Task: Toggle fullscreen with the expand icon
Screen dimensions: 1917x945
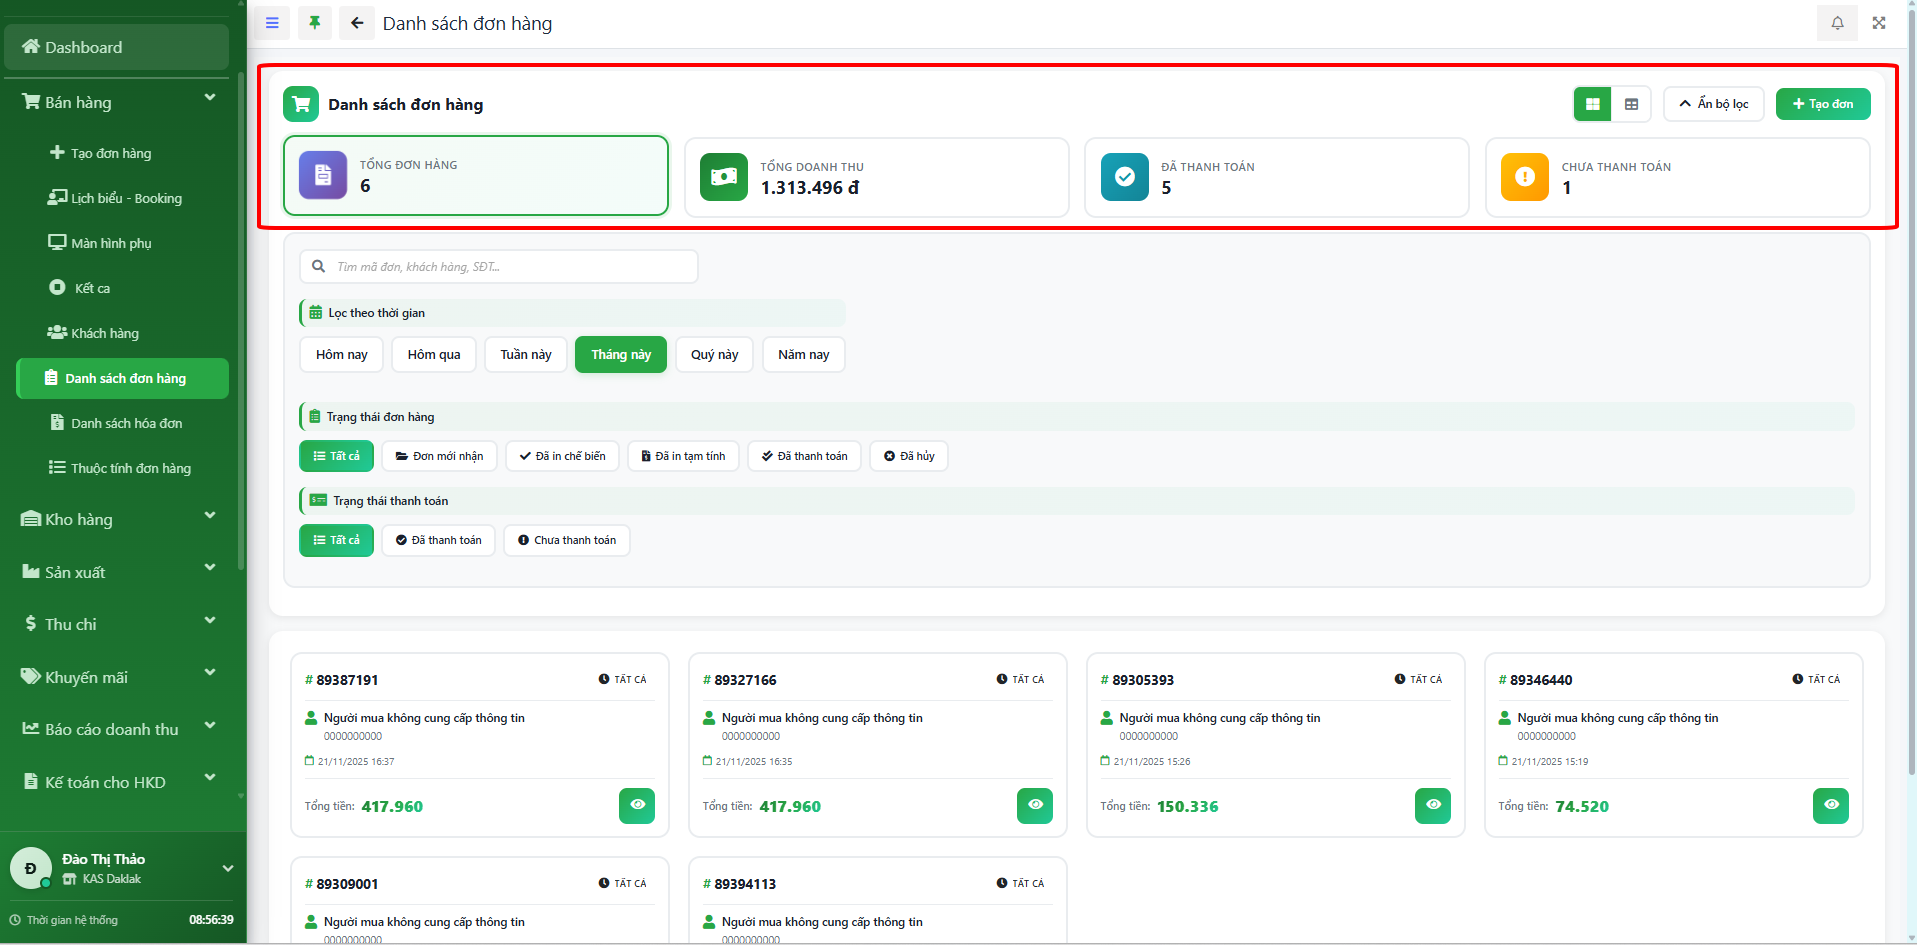Action: coord(1879,23)
